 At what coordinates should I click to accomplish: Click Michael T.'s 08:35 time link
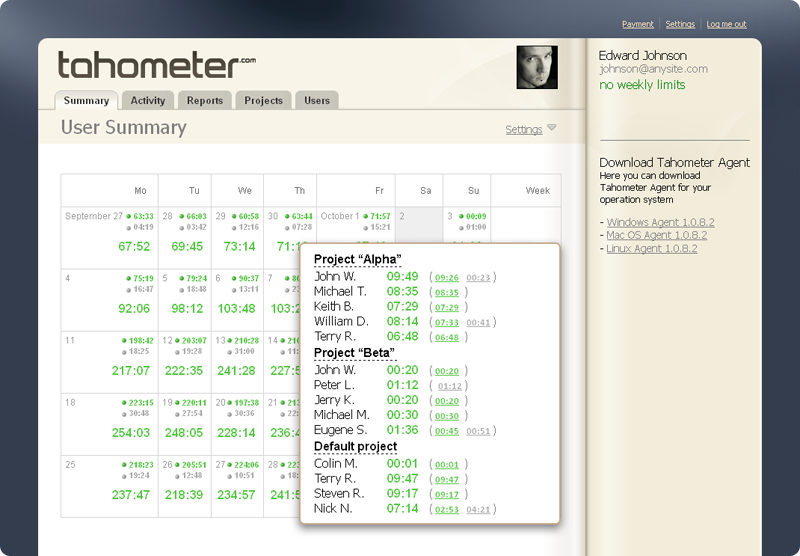coord(447,292)
